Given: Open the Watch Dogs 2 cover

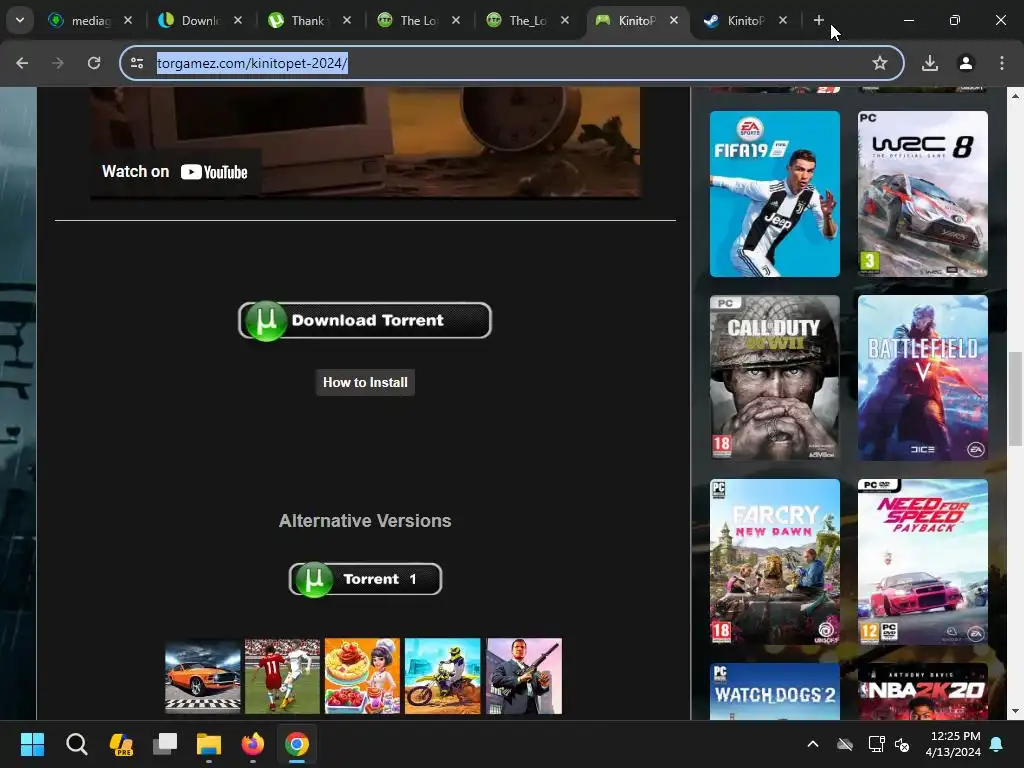Looking at the screenshot, I should point(775,692).
